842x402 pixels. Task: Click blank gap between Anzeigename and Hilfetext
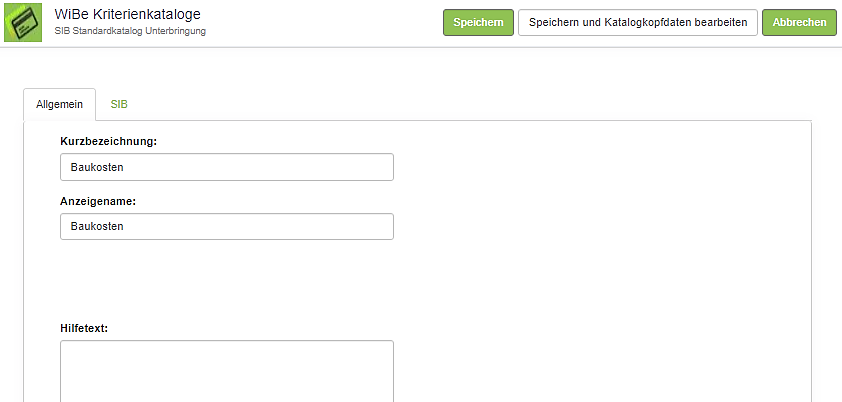tap(226, 280)
